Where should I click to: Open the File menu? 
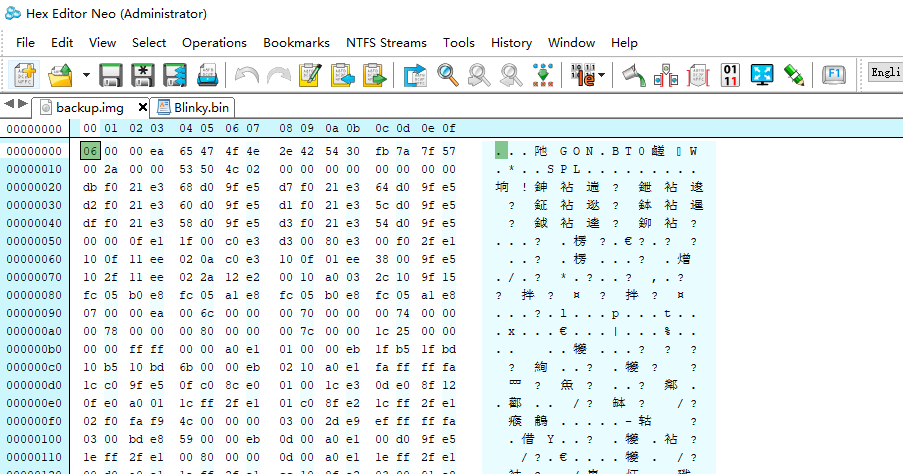[25, 43]
